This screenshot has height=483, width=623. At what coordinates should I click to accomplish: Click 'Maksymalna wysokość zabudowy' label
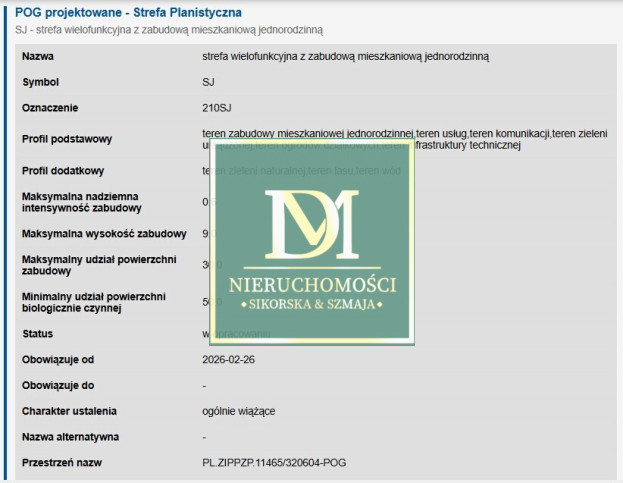click(x=104, y=234)
